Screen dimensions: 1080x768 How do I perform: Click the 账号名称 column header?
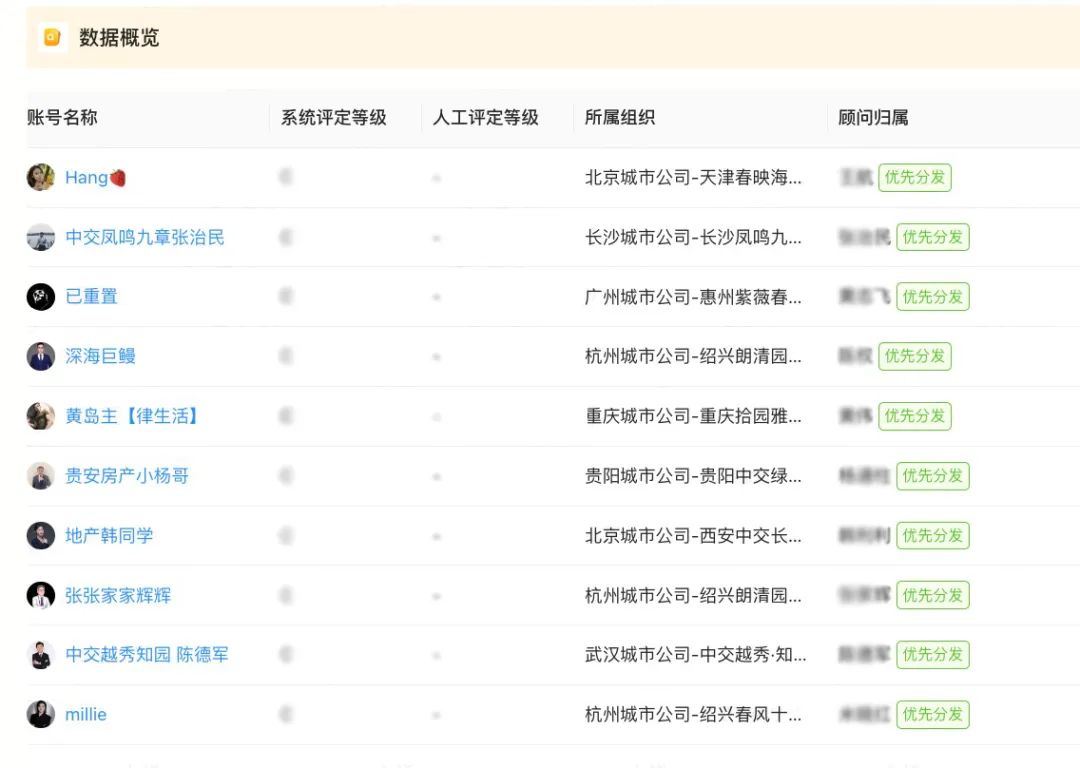point(62,117)
